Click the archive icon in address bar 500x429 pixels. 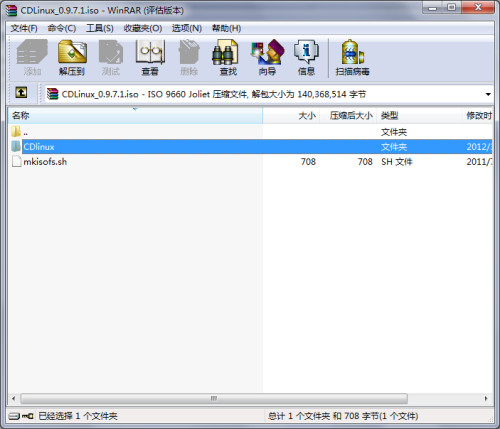52,94
